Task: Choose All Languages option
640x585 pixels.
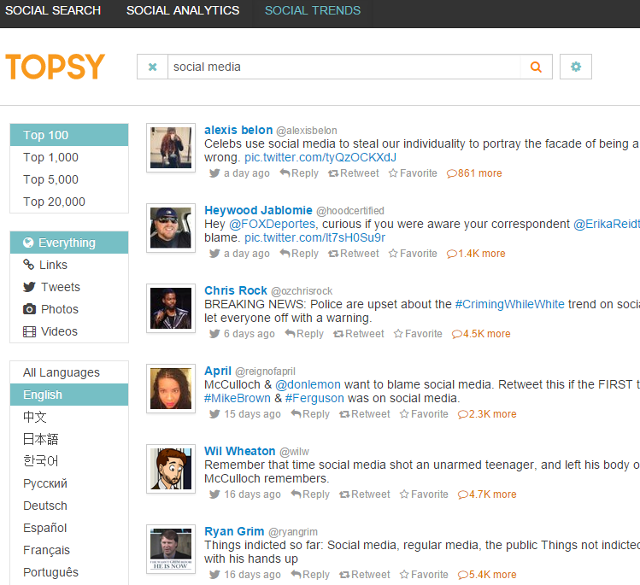Action: pos(69,373)
